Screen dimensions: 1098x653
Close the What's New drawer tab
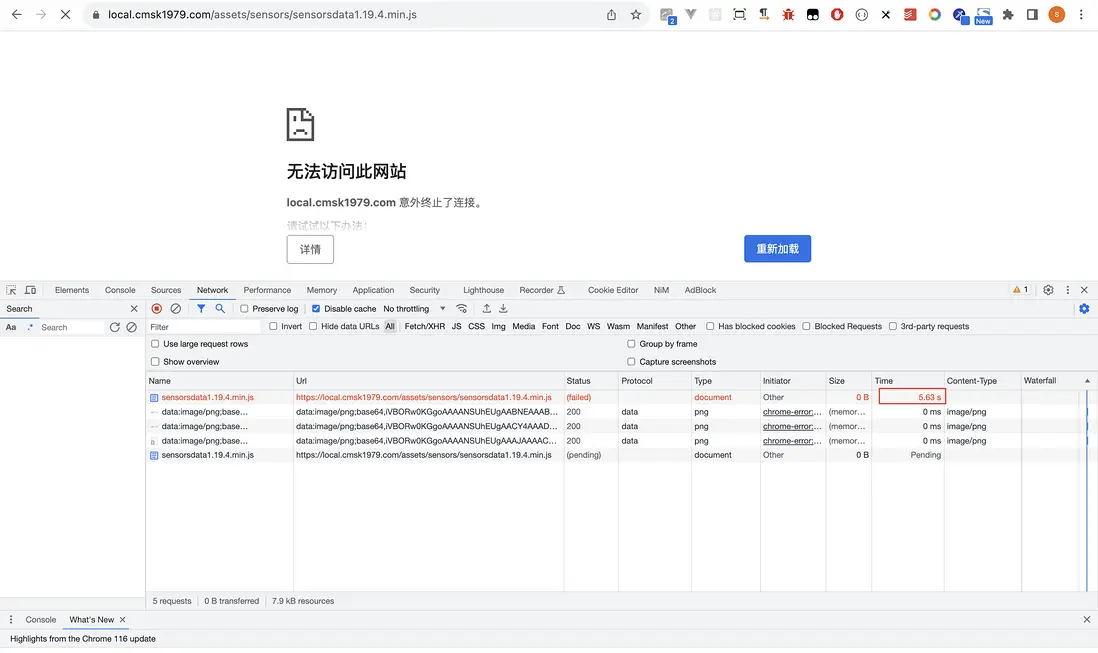(x=123, y=620)
